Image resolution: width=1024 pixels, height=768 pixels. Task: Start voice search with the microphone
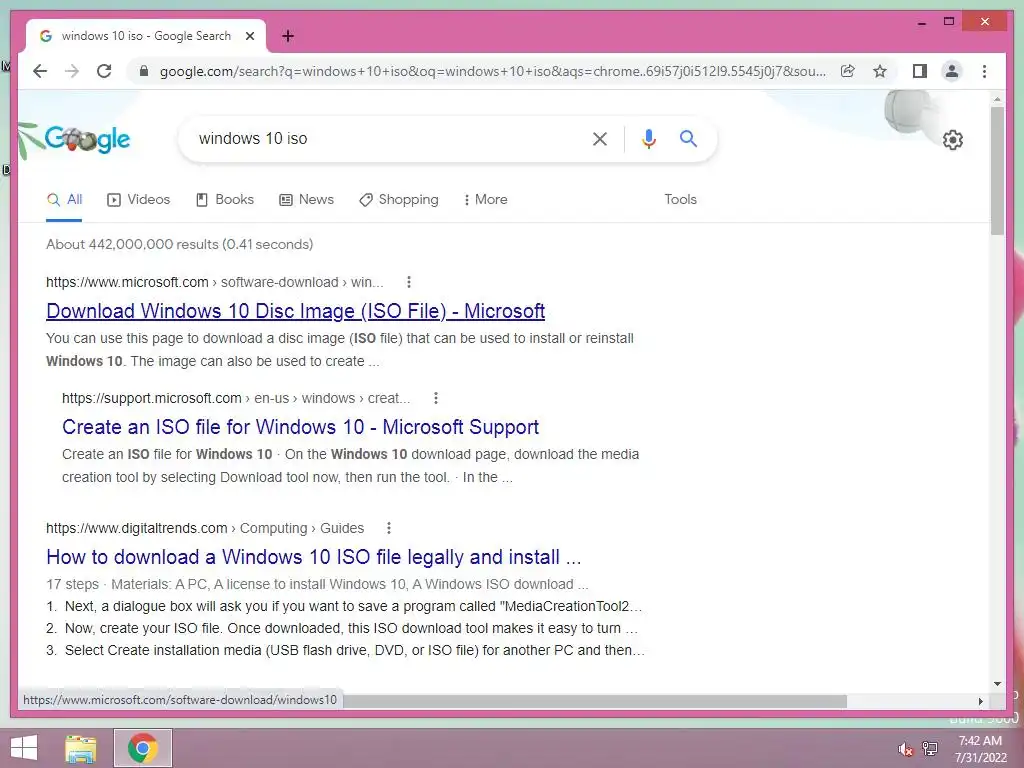(x=648, y=138)
